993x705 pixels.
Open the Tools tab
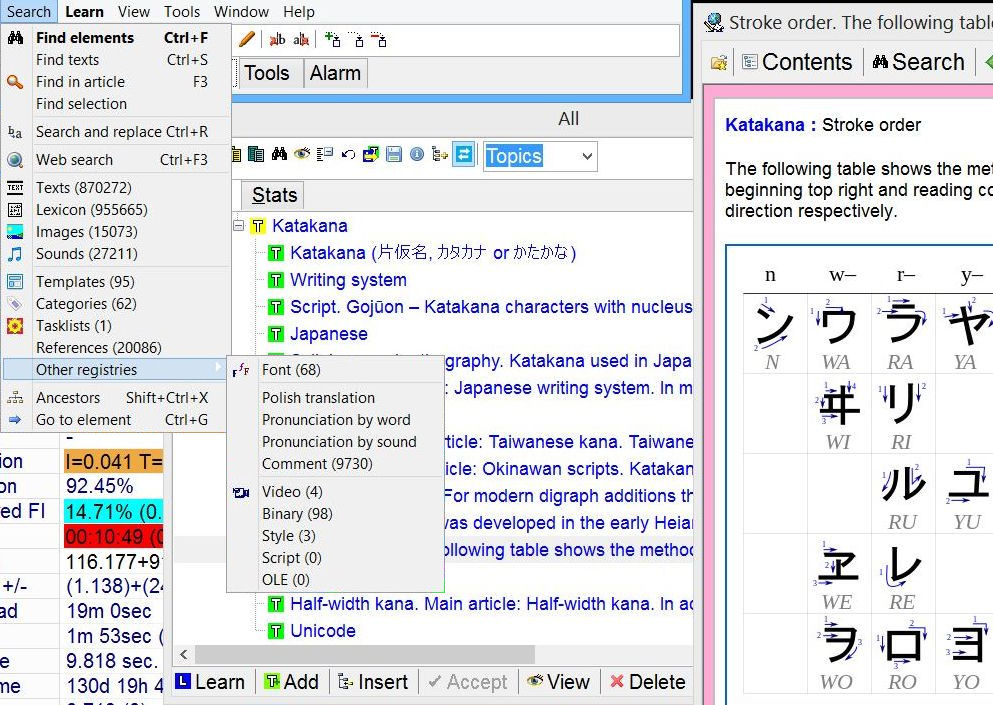(x=267, y=73)
